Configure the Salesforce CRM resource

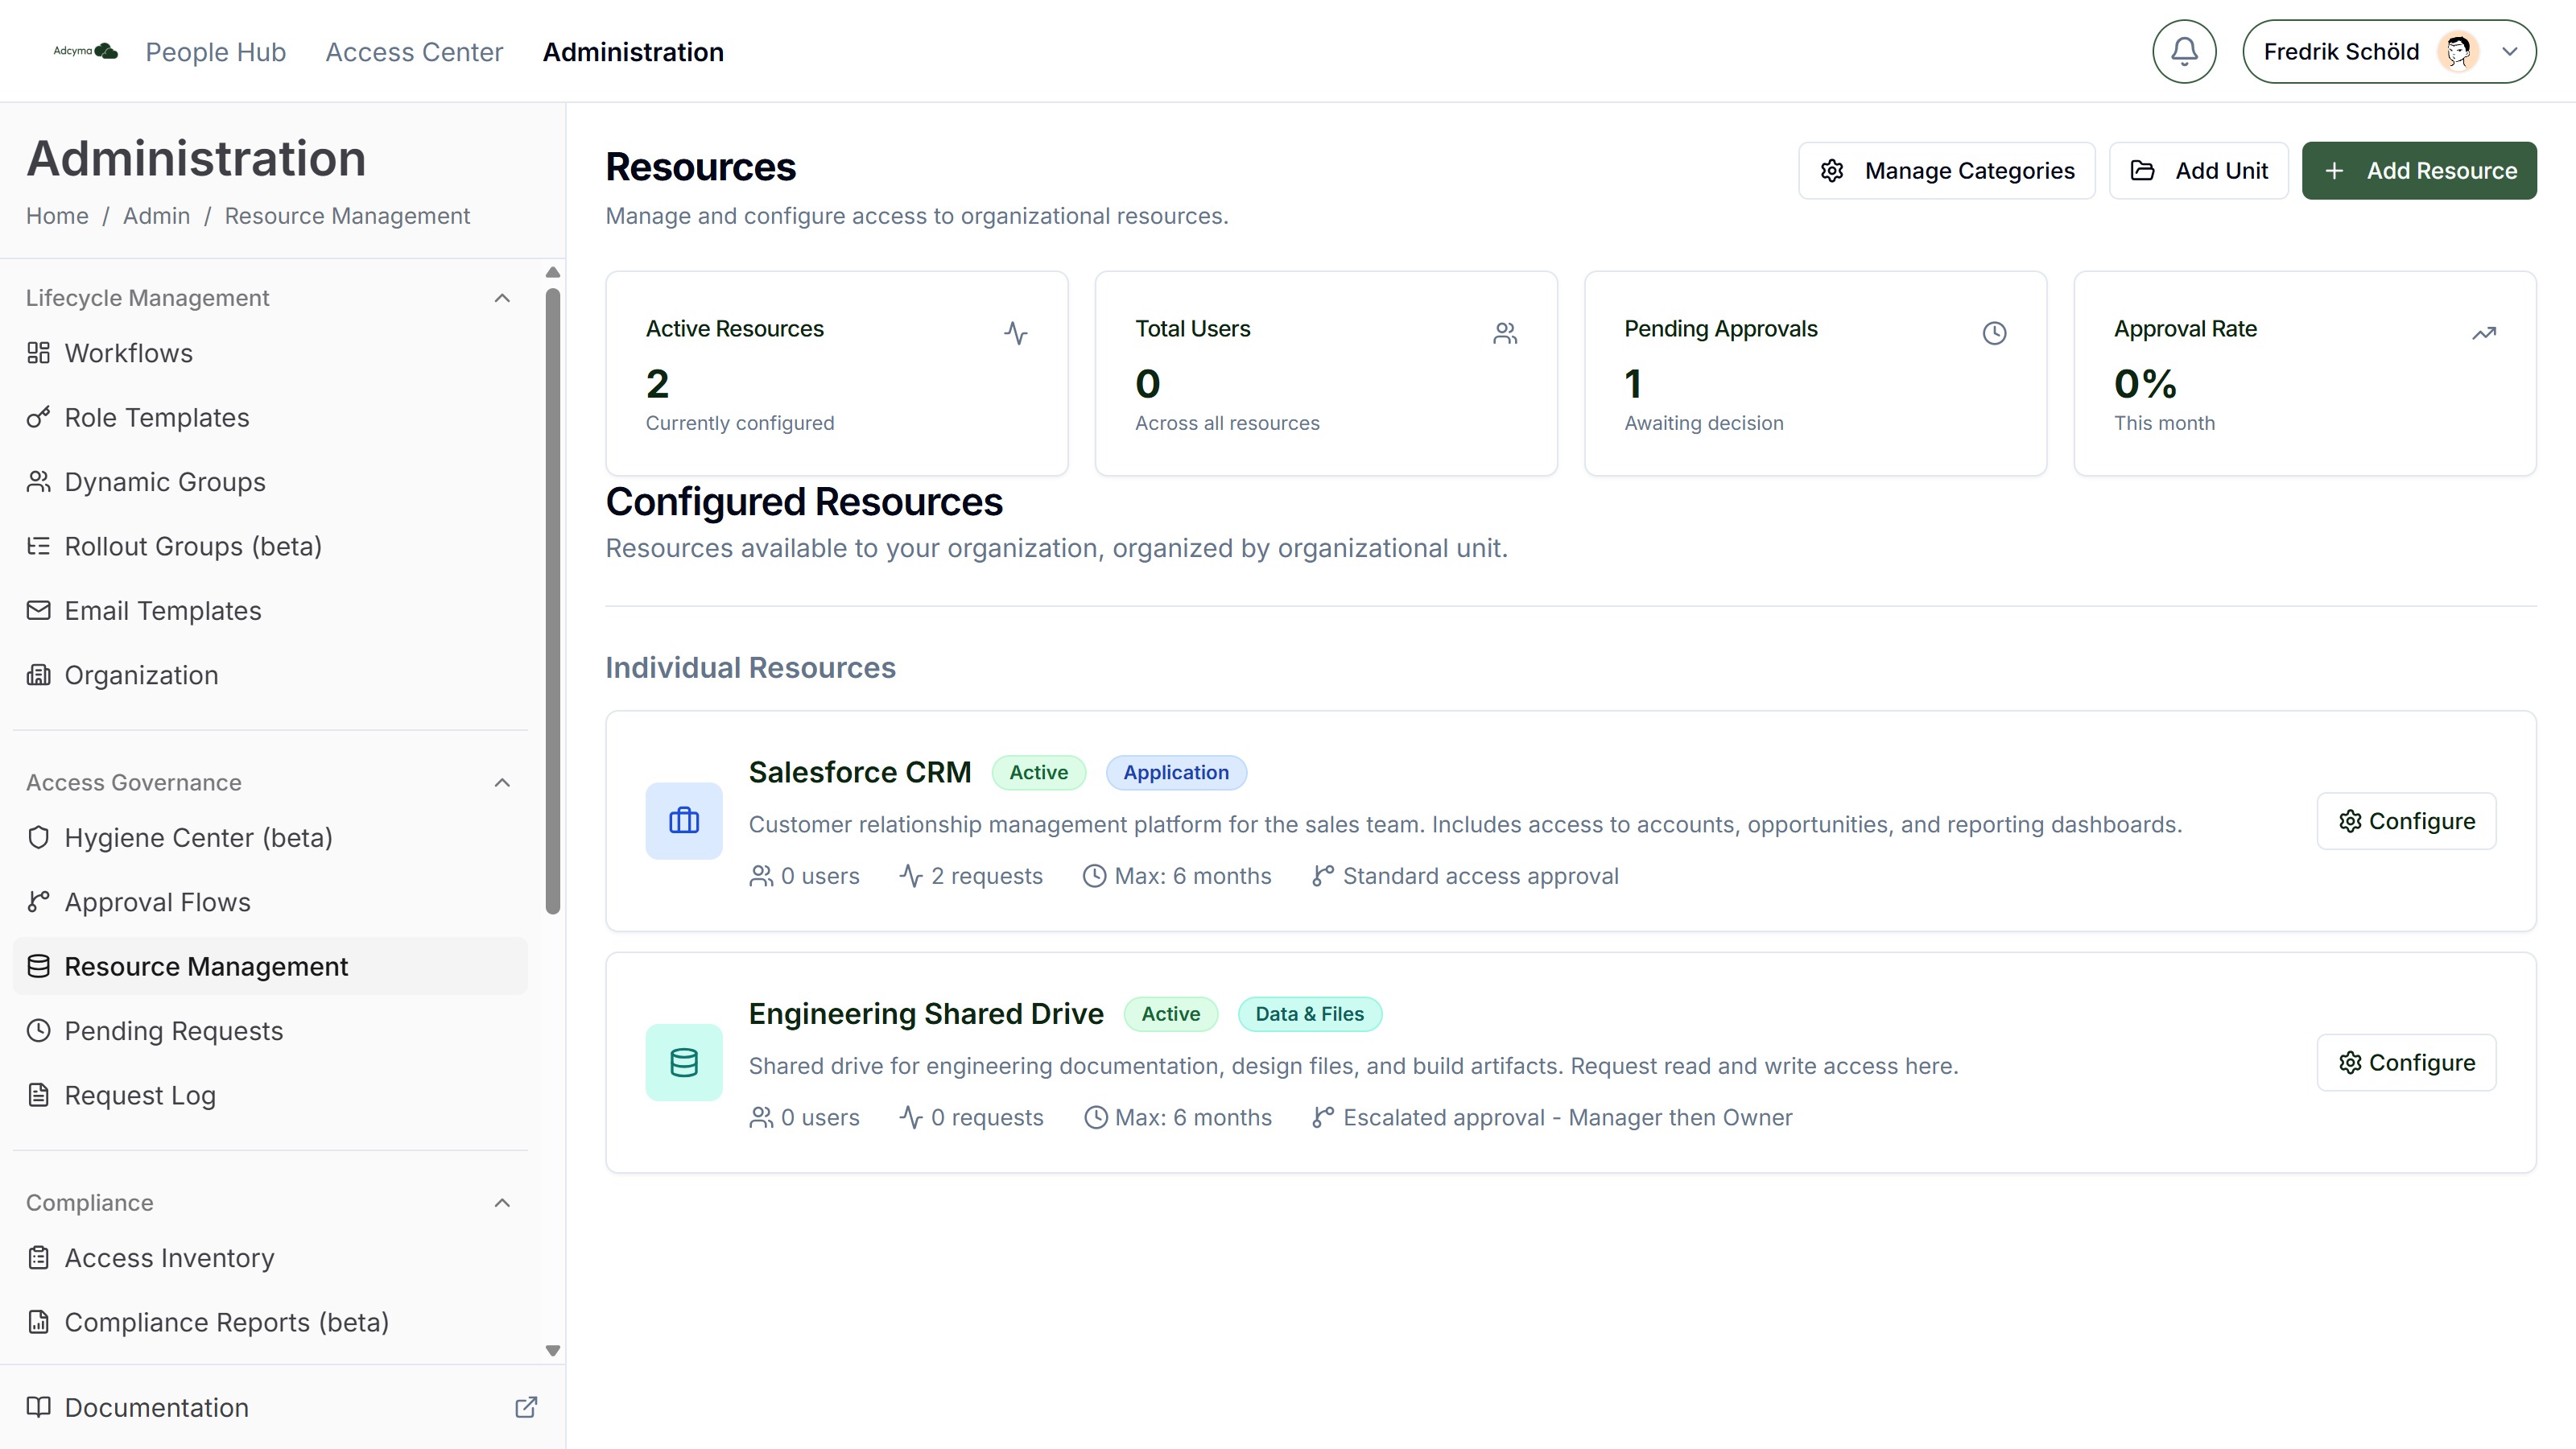(x=2406, y=821)
